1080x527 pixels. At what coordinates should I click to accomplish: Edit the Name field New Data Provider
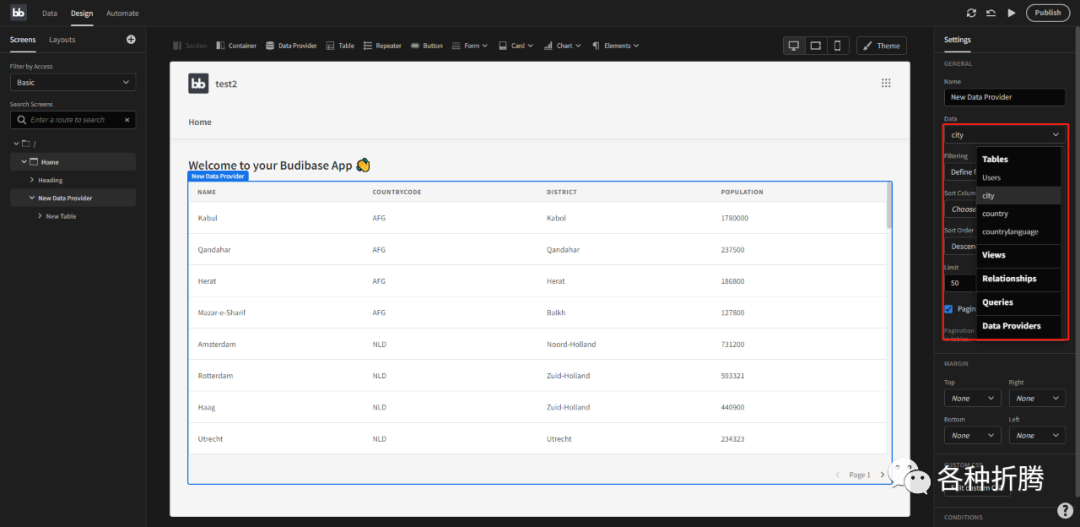(x=1005, y=97)
